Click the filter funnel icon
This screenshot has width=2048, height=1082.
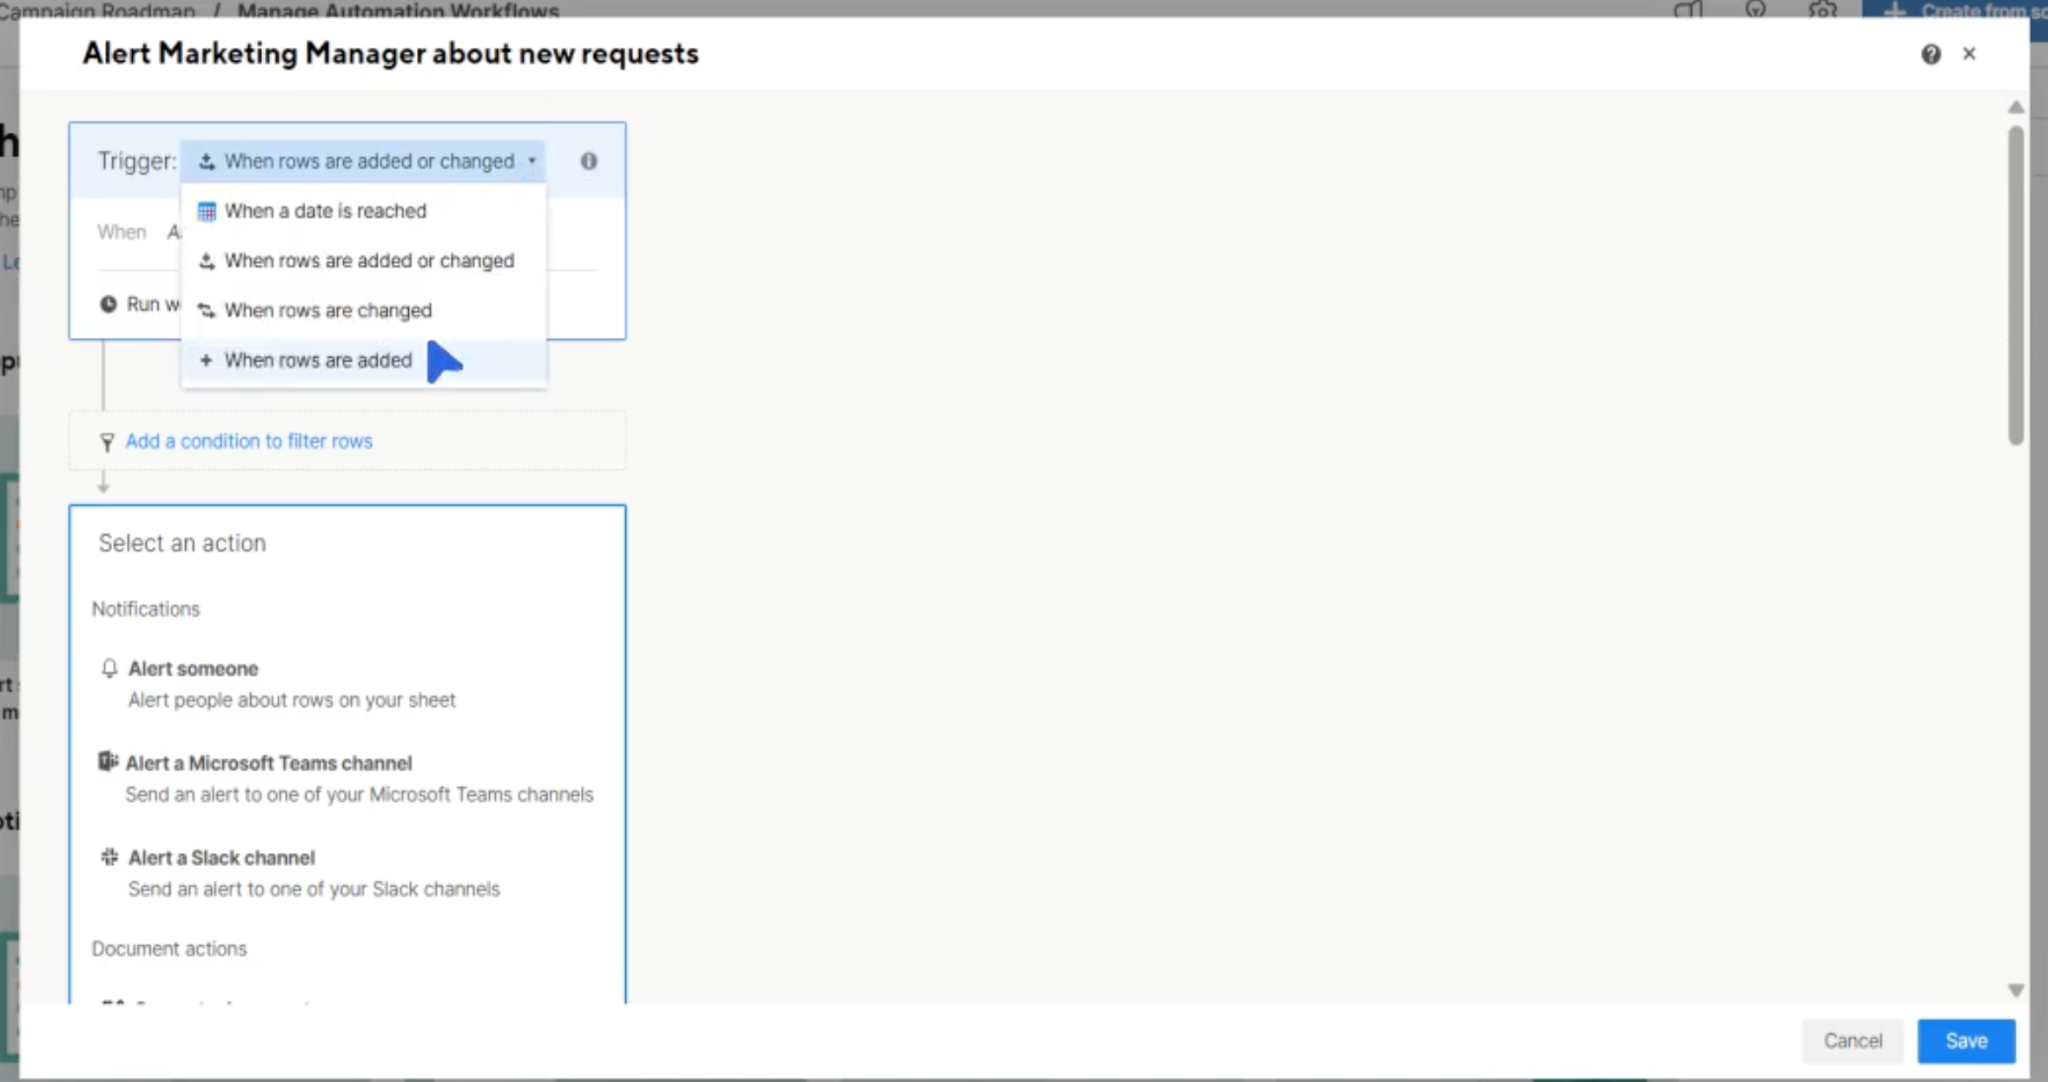pyautogui.click(x=107, y=442)
